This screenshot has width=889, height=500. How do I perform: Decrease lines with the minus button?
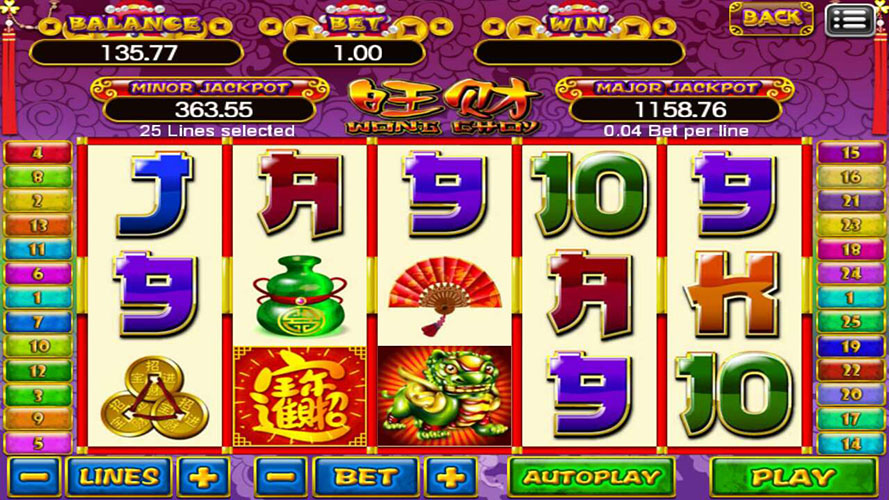click(33, 477)
